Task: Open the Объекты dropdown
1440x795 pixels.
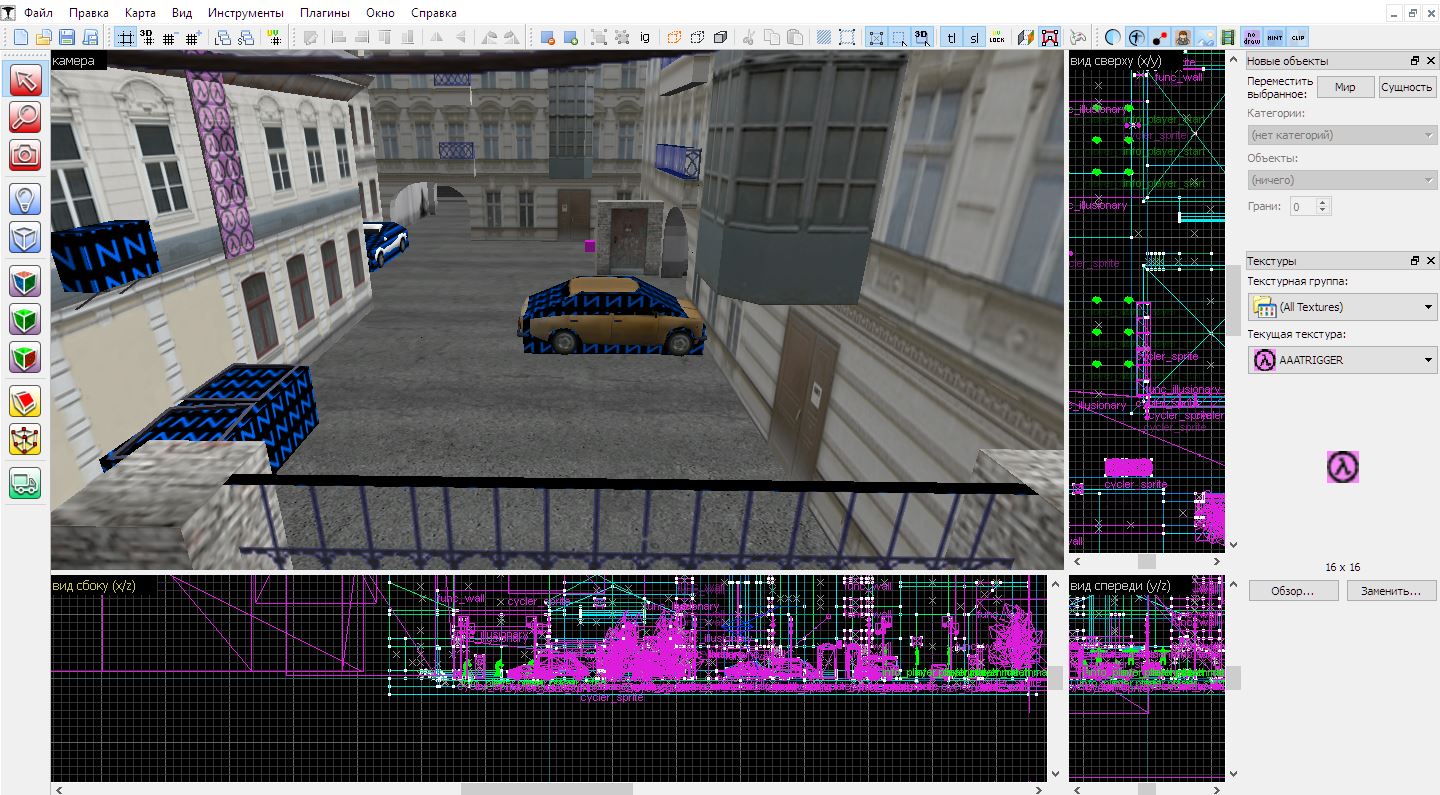Action: [x=1342, y=180]
